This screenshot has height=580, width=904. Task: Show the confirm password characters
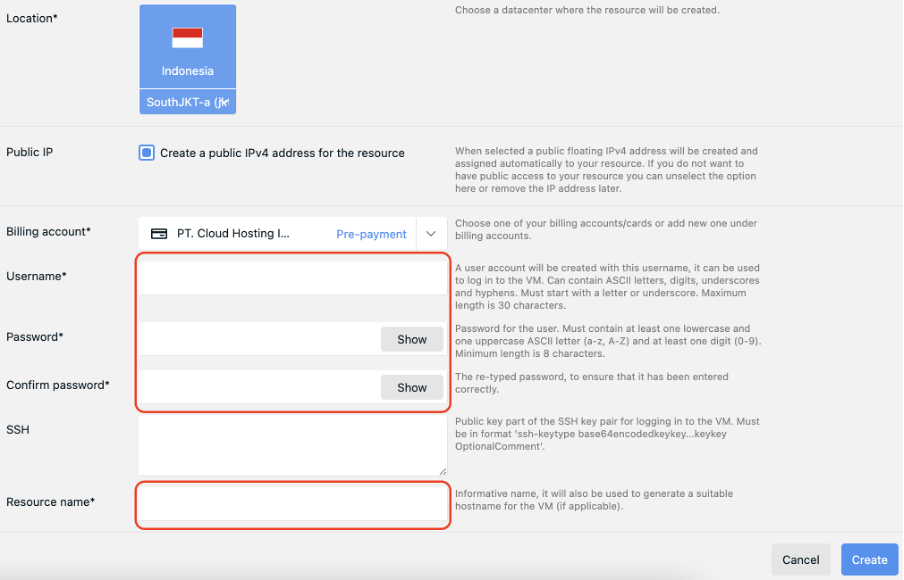click(x=411, y=387)
